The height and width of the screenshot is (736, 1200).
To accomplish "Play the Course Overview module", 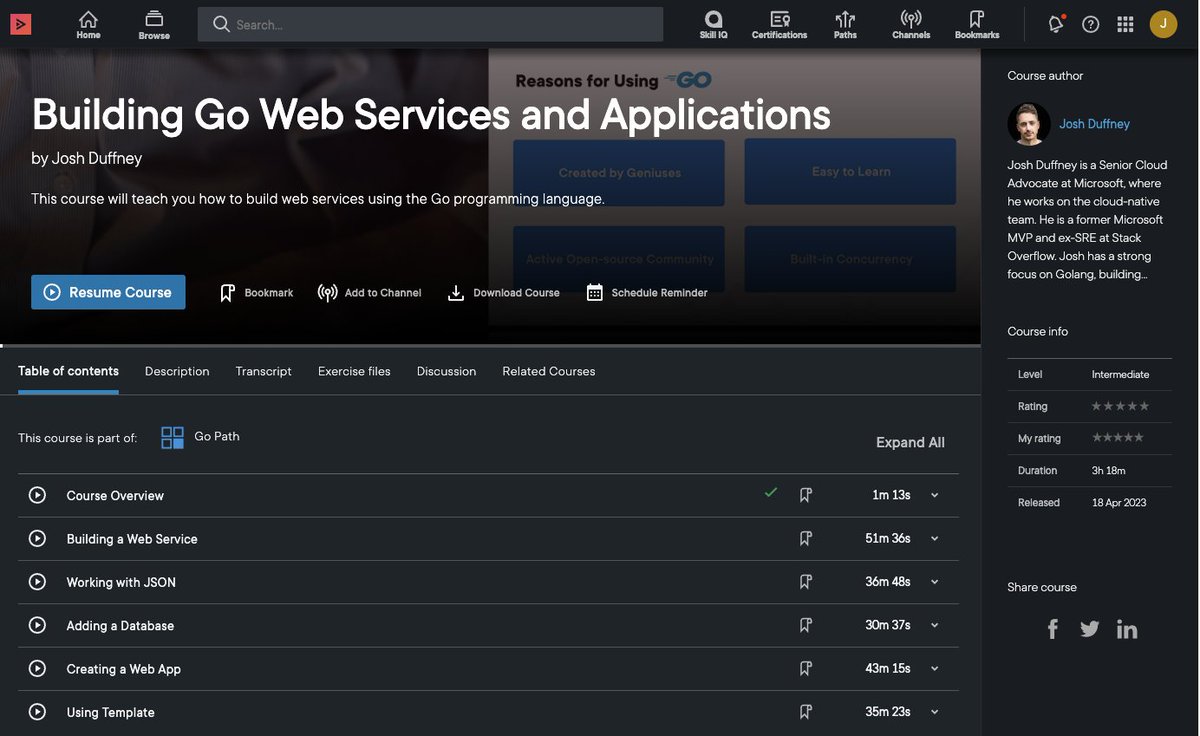I will point(37,495).
